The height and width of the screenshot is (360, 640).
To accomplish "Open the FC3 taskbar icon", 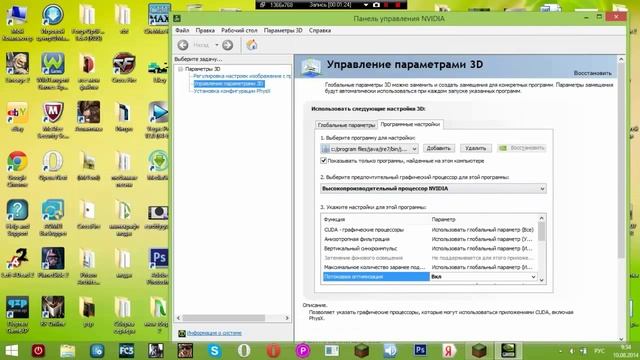I will 127,351.
